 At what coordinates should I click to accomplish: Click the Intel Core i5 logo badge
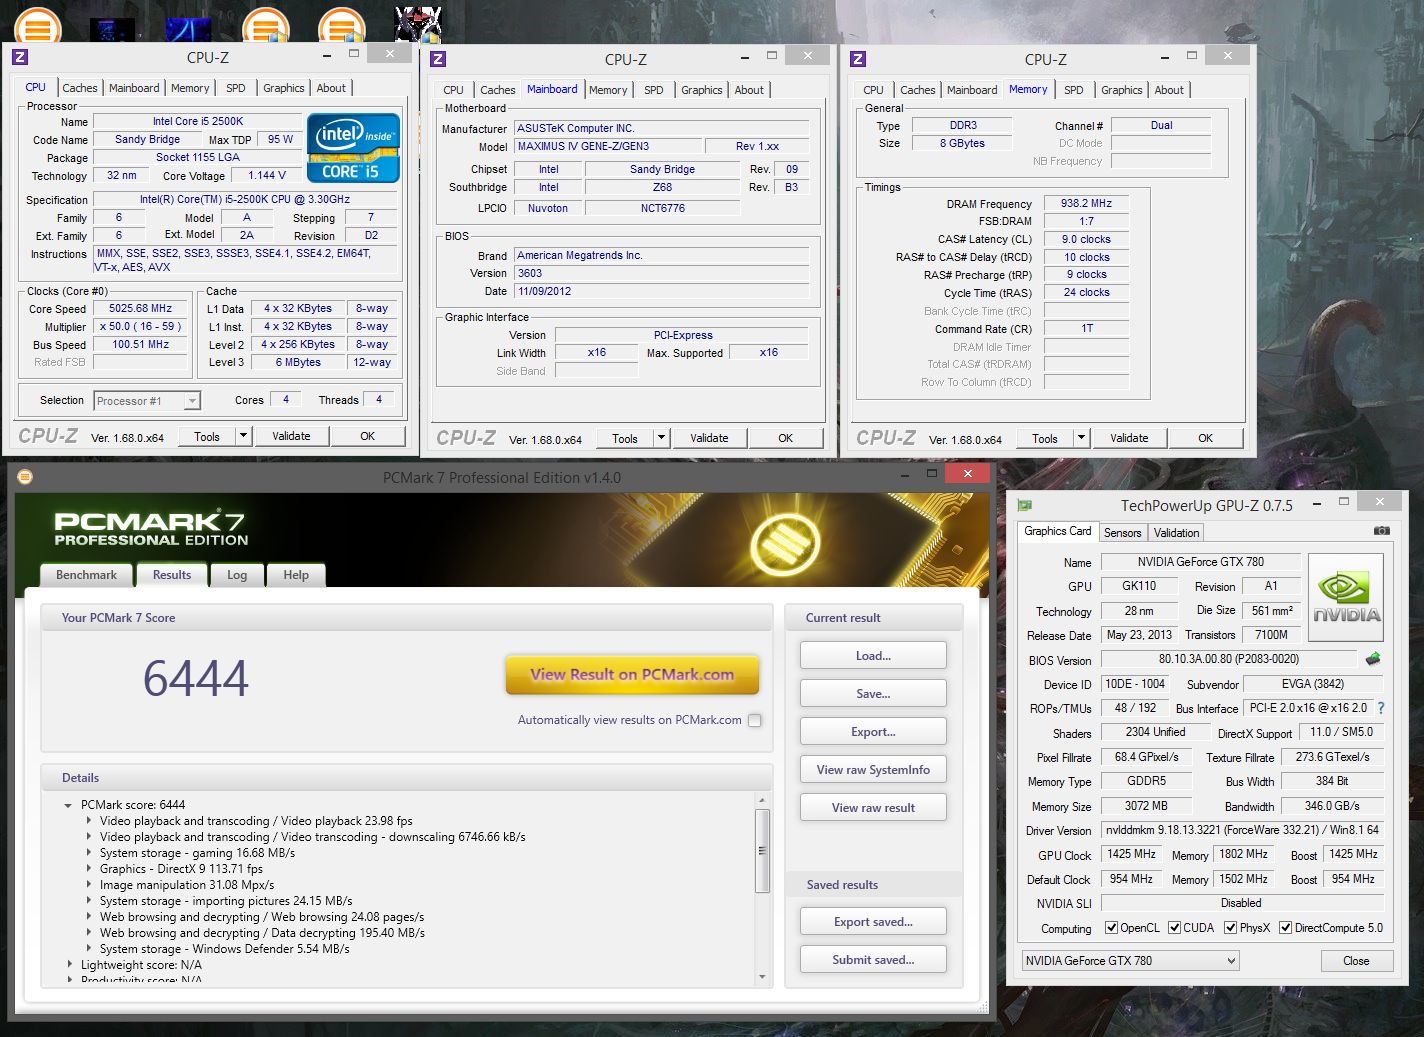coord(353,147)
